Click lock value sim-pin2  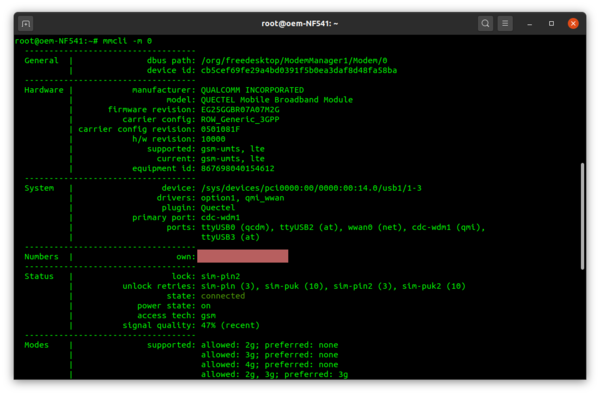220,276
